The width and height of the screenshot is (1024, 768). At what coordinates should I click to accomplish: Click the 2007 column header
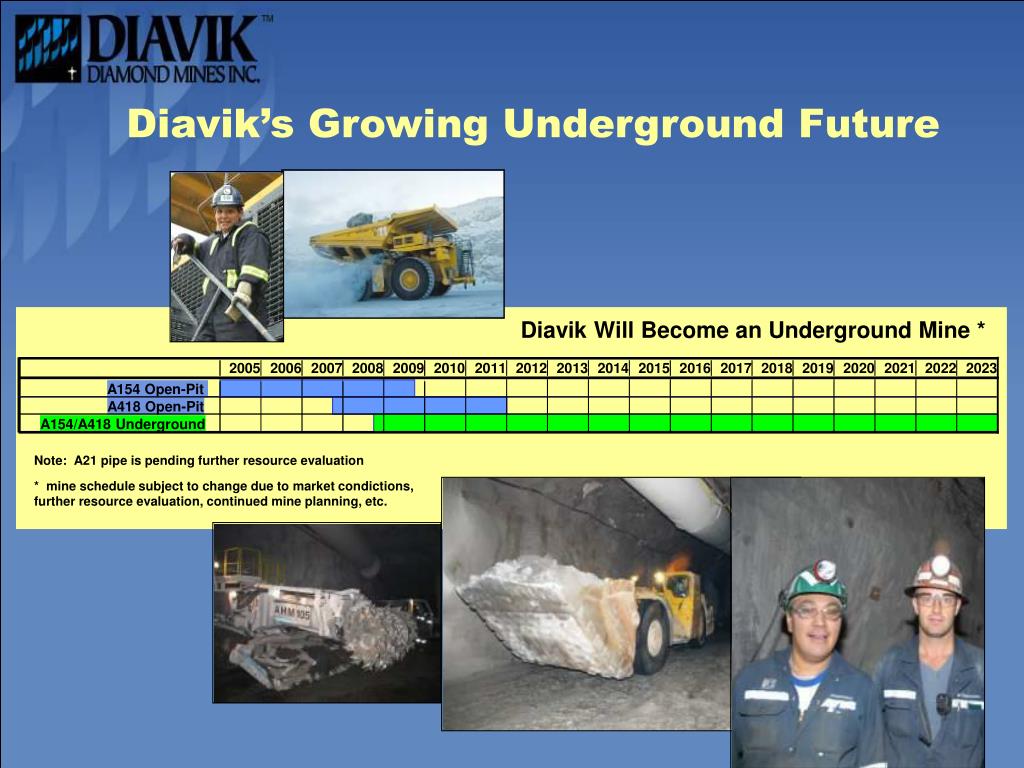click(327, 368)
